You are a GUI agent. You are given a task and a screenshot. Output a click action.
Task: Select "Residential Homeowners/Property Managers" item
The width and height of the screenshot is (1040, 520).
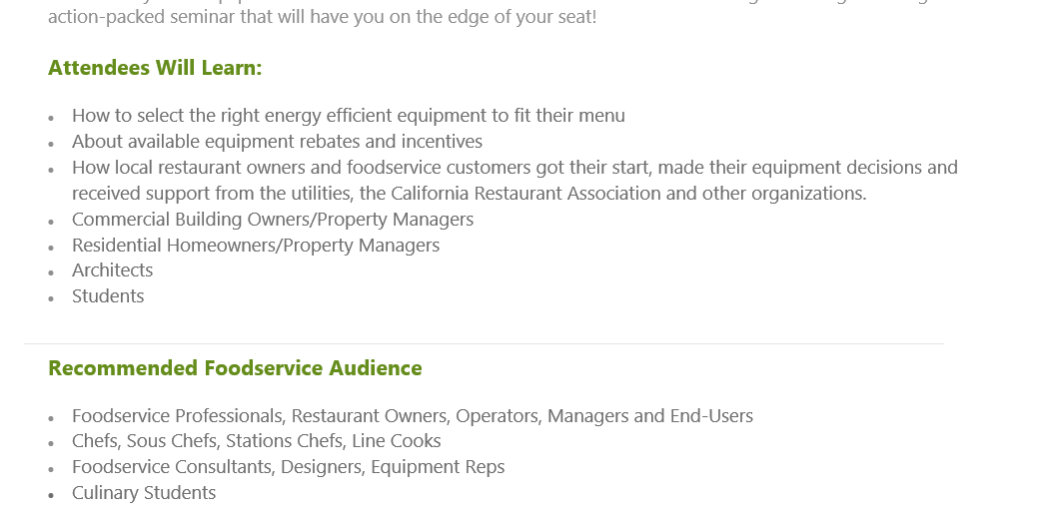(x=255, y=246)
